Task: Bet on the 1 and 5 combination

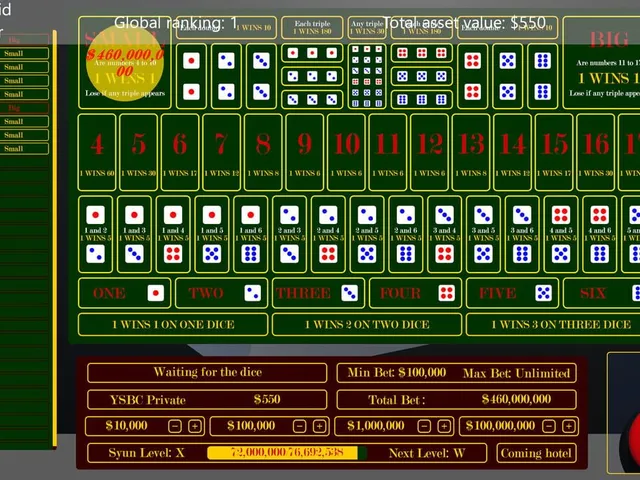Action: [212, 234]
